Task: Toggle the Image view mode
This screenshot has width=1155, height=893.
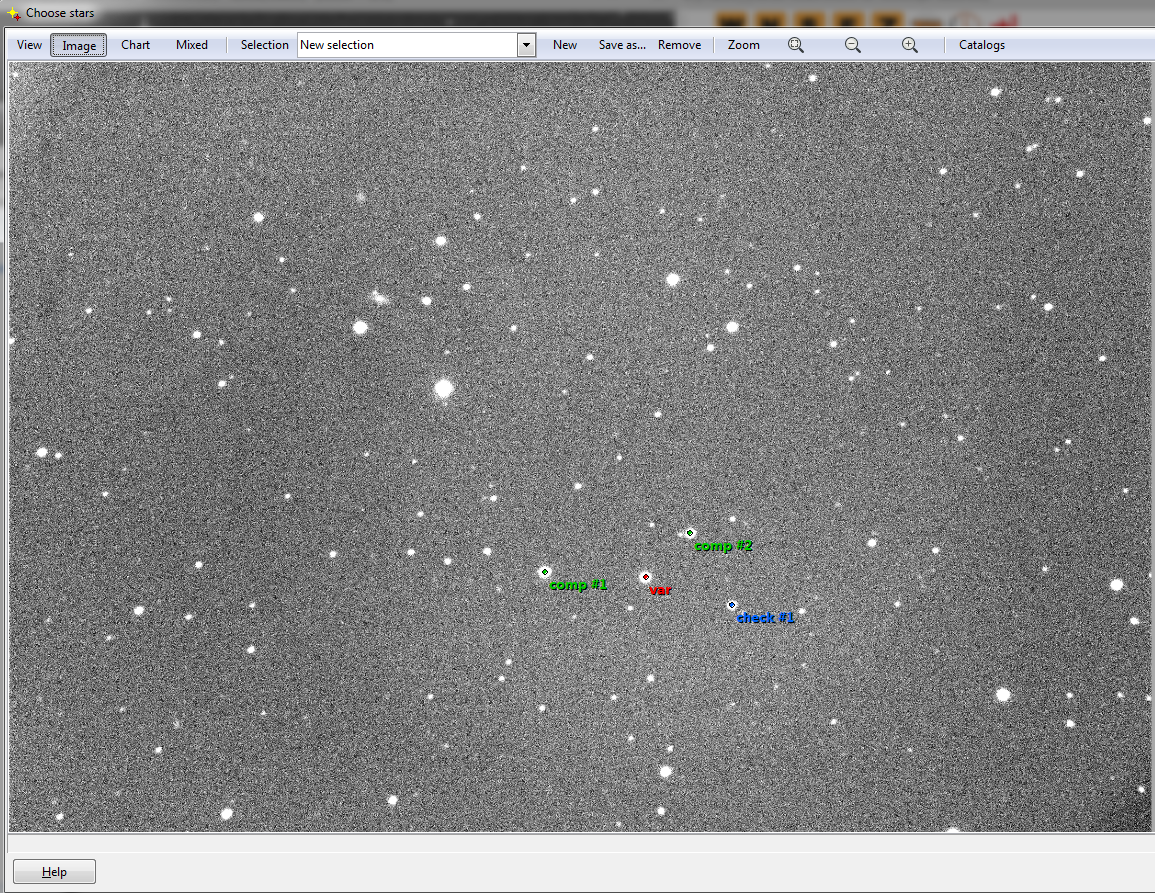Action: pyautogui.click(x=79, y=45)
